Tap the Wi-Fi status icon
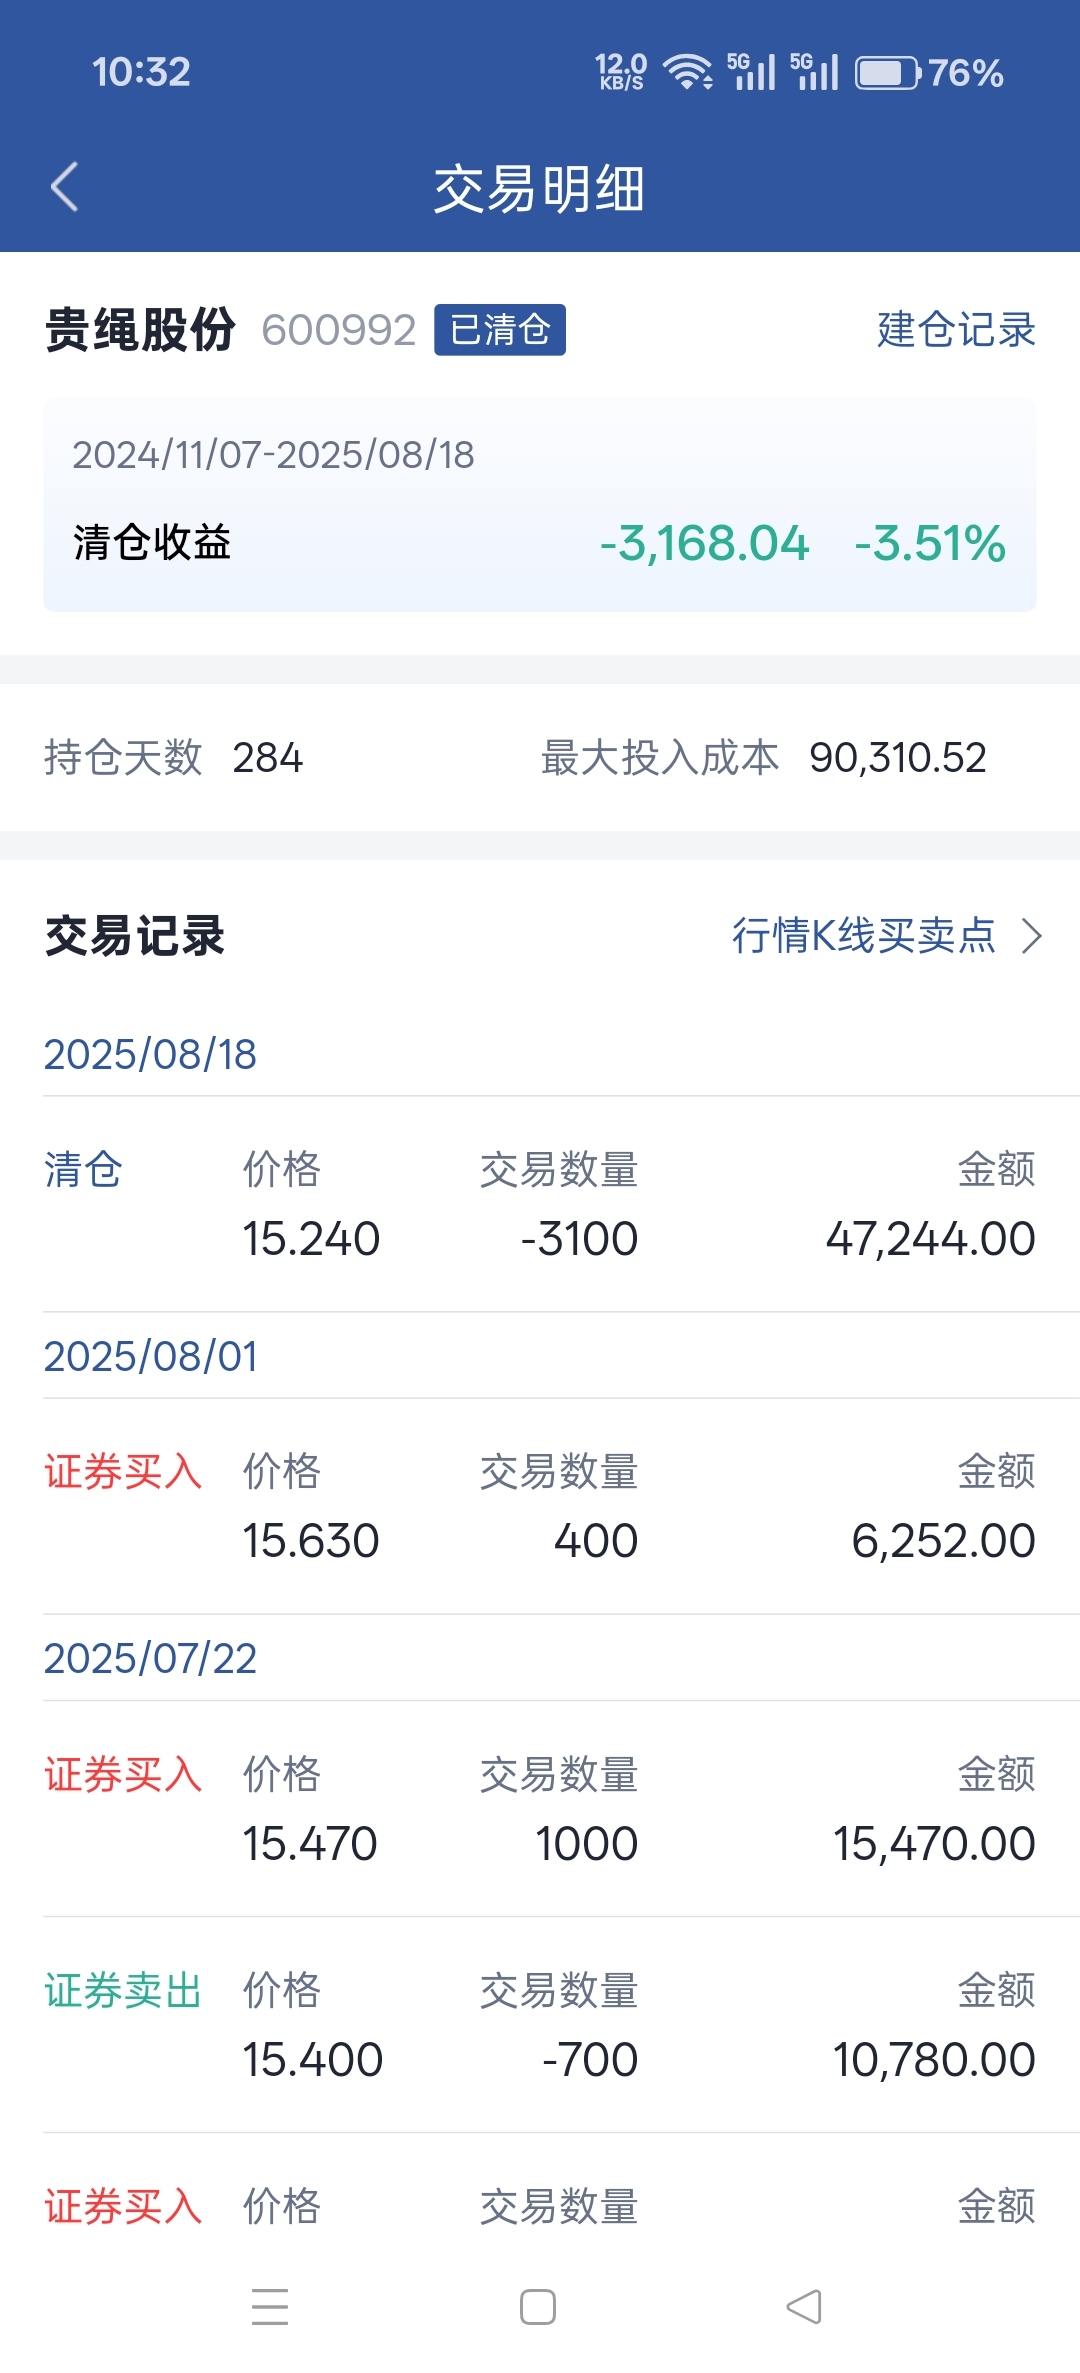Image resolution: width=1080 pixels, height=2373 pixels. pyautogui.click(x=688, y=72)
